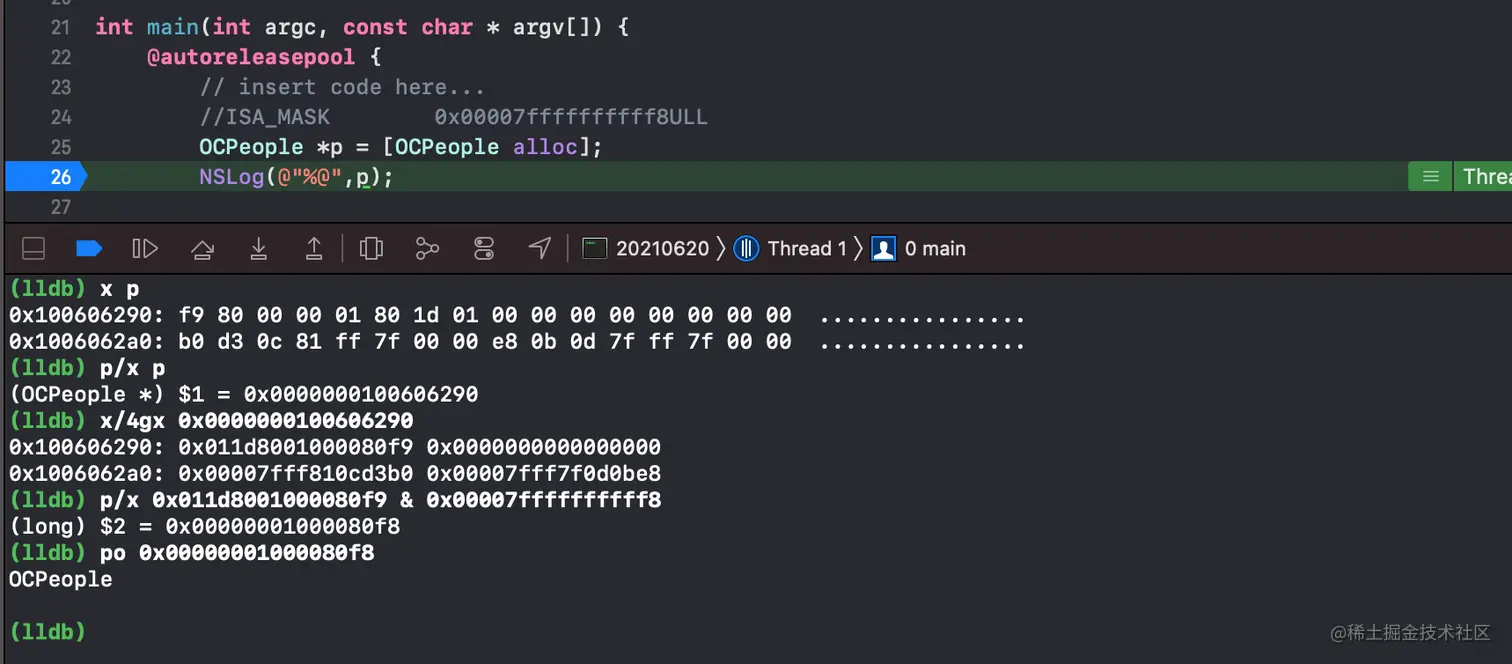Viewport: 1512px width, 664px height.
Task: Open Environment Overrides
Action: pyautogui.click(x=484, y=248)
